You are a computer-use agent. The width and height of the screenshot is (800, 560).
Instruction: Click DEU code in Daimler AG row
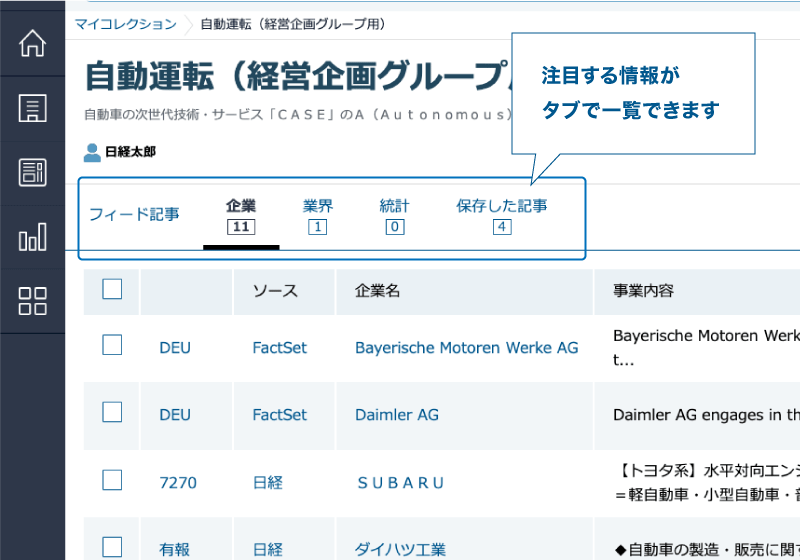click(x=175, y=415)
